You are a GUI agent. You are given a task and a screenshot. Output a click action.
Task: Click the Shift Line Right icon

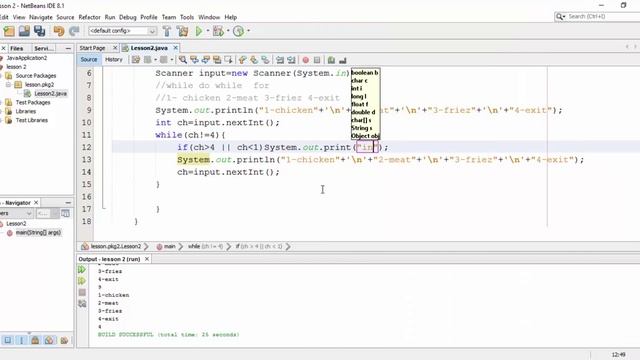click(x=291, y=60)
